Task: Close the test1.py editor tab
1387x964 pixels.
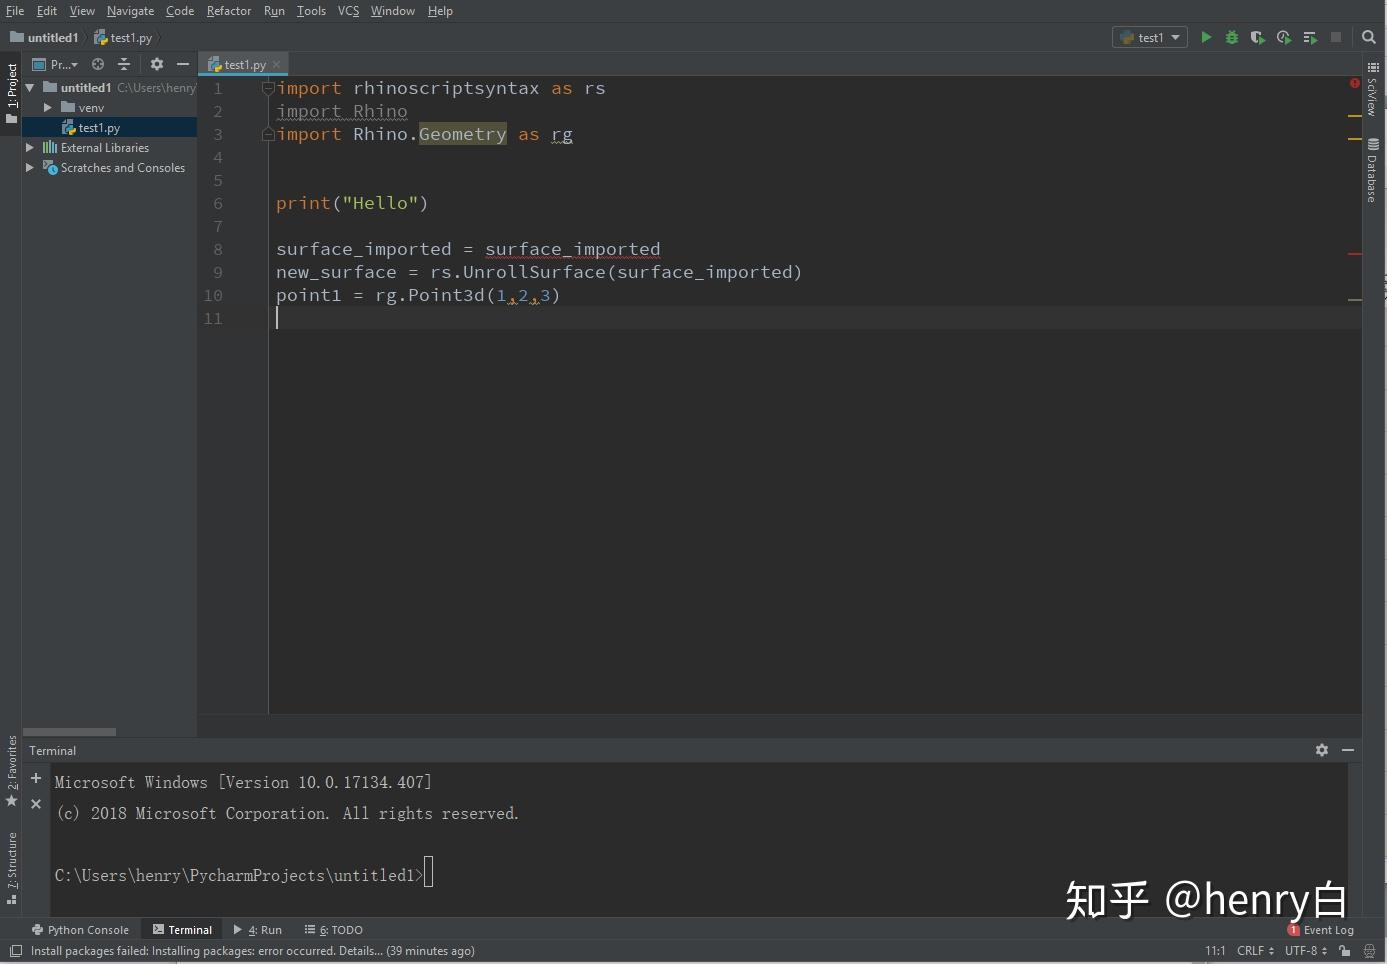Action: pyautogui.click(x=276, y=64)
